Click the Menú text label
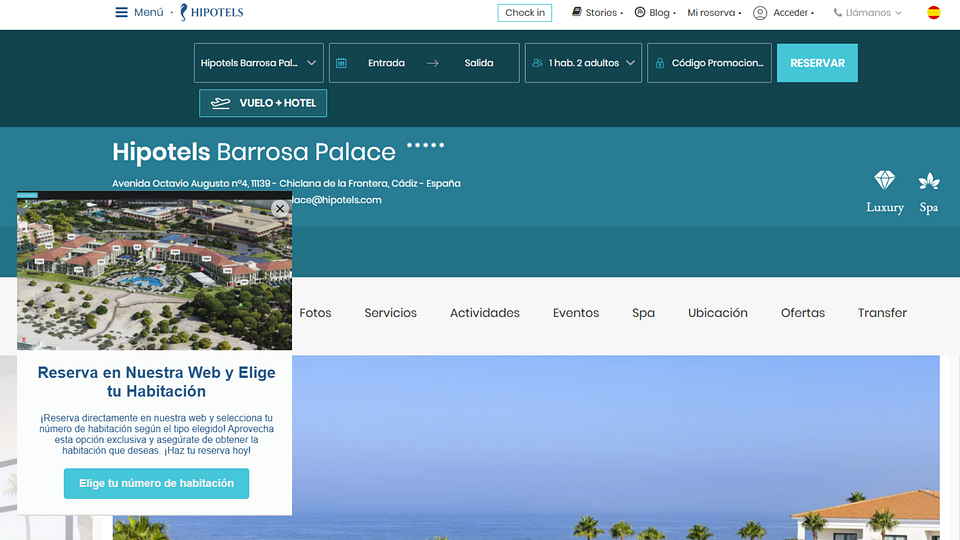This screenshot has height=540, width=960. (149, 12)
